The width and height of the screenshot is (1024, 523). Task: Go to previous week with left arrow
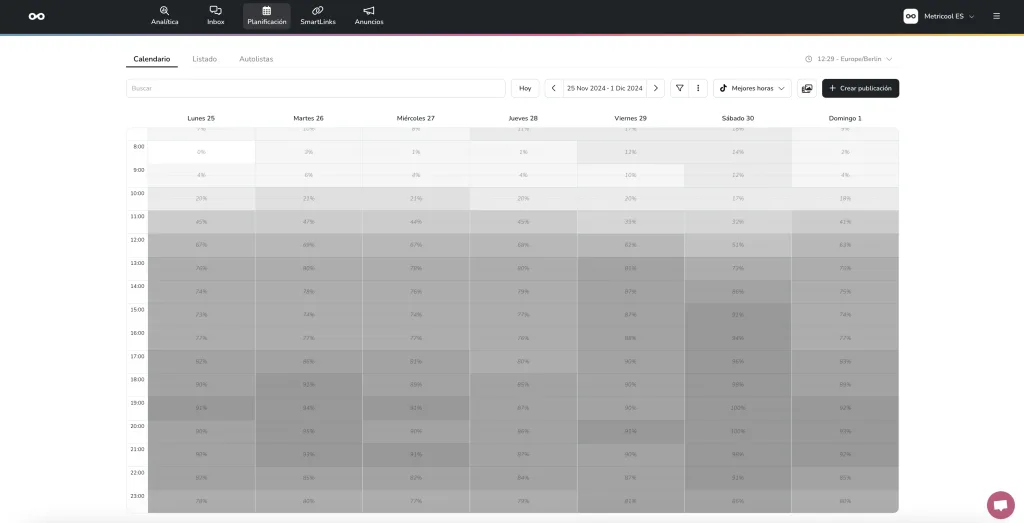[554, 88]
